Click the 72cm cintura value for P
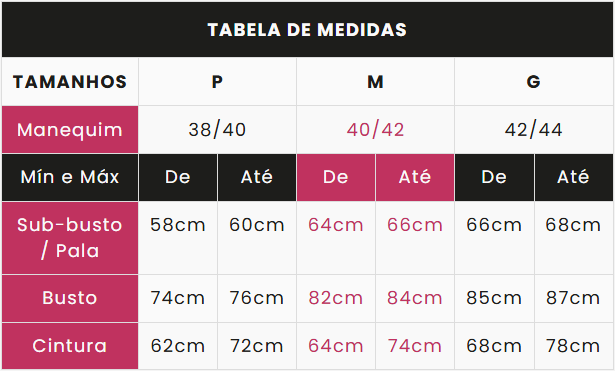615x371 pixels. point(257,346)
